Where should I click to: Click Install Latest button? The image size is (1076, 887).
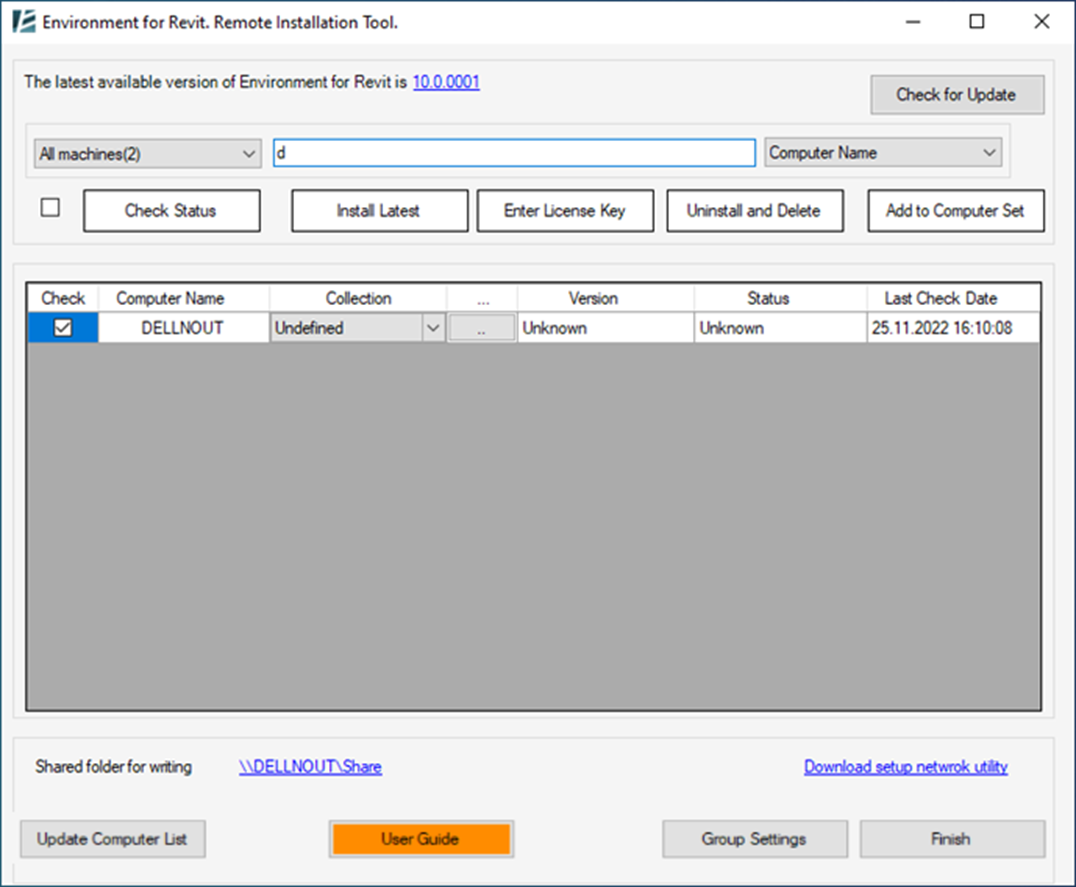379,211
